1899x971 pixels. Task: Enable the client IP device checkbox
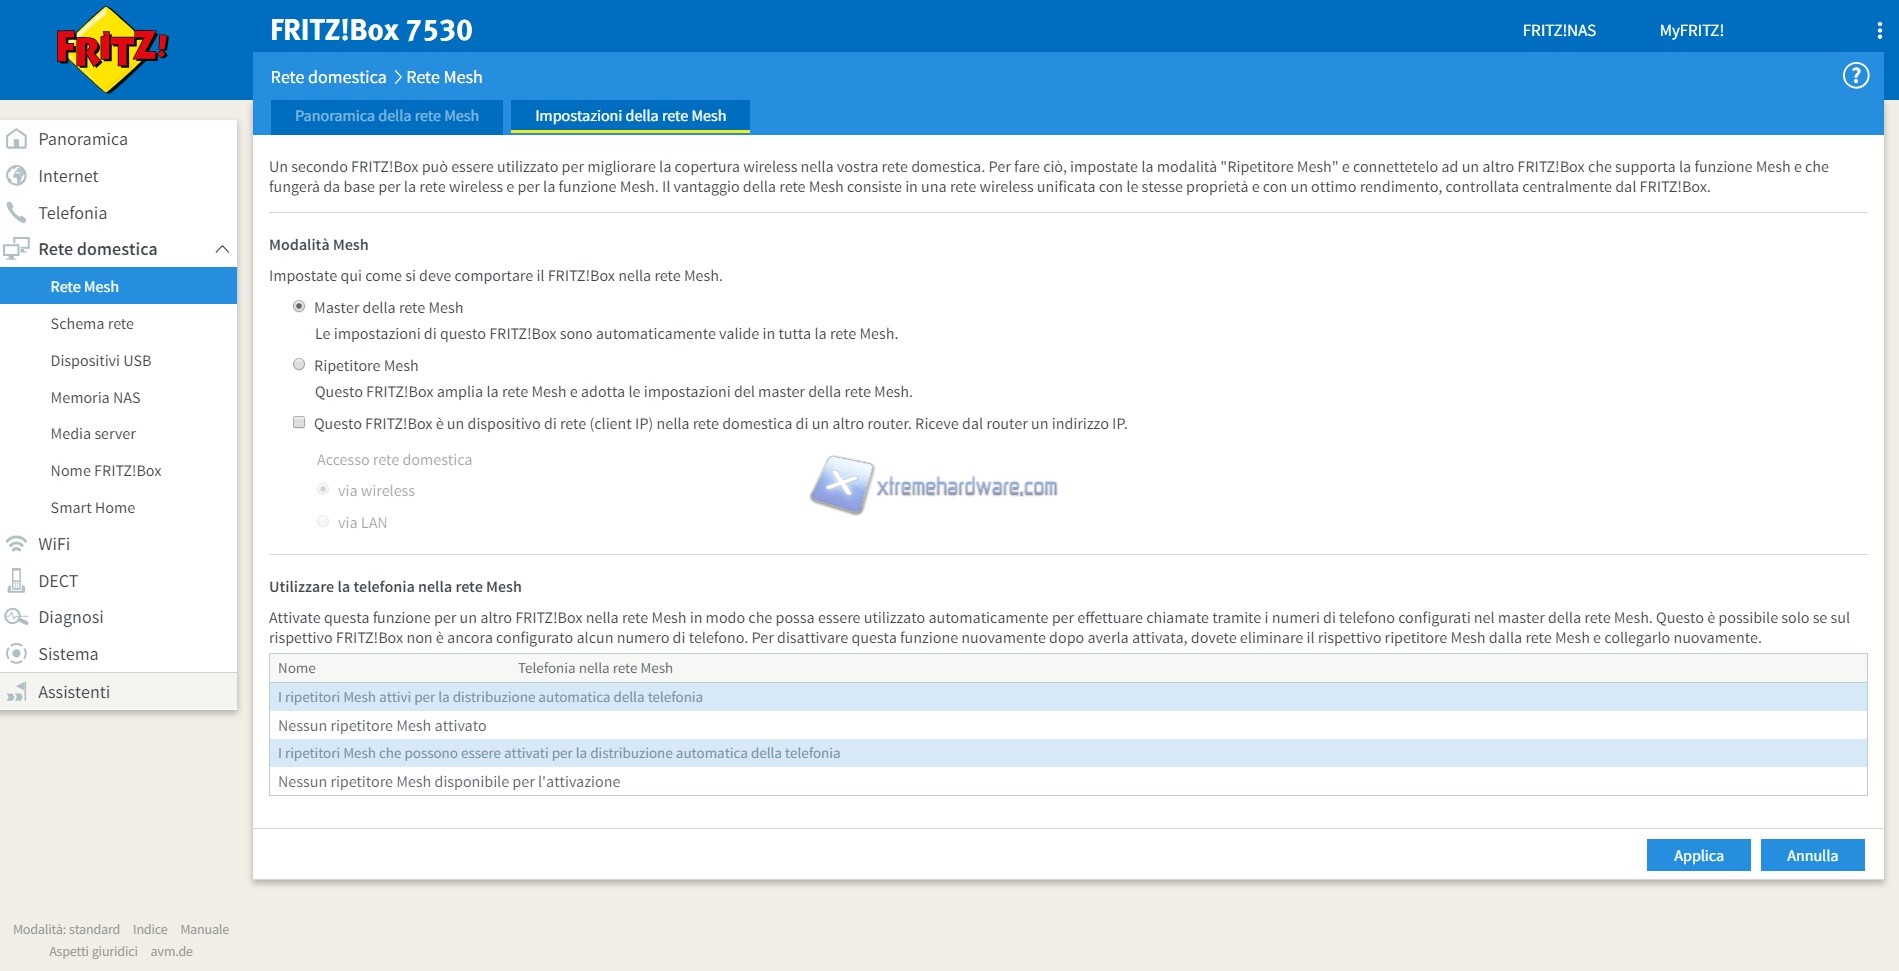tap(299, 423)
